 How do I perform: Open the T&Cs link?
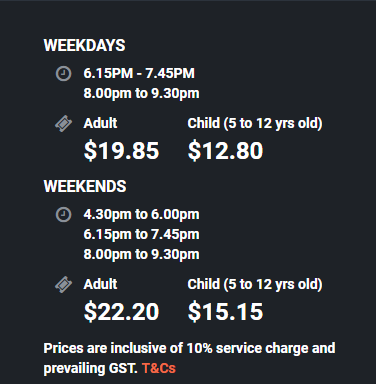point(159,368)
